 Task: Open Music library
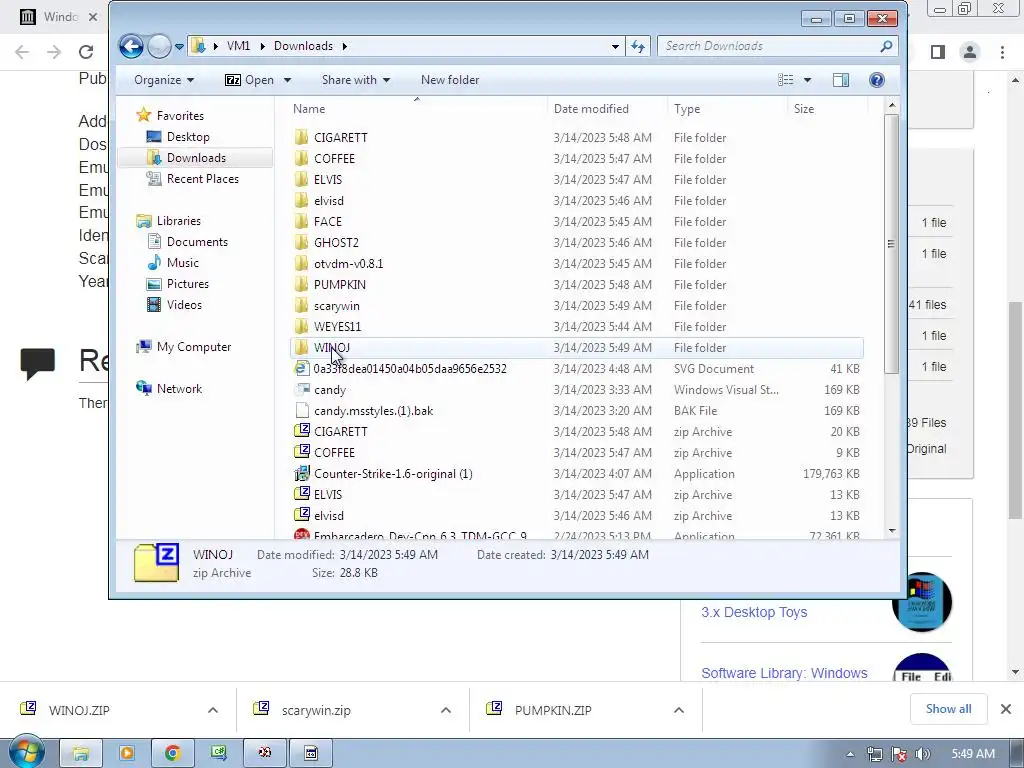tap(182, 263)
